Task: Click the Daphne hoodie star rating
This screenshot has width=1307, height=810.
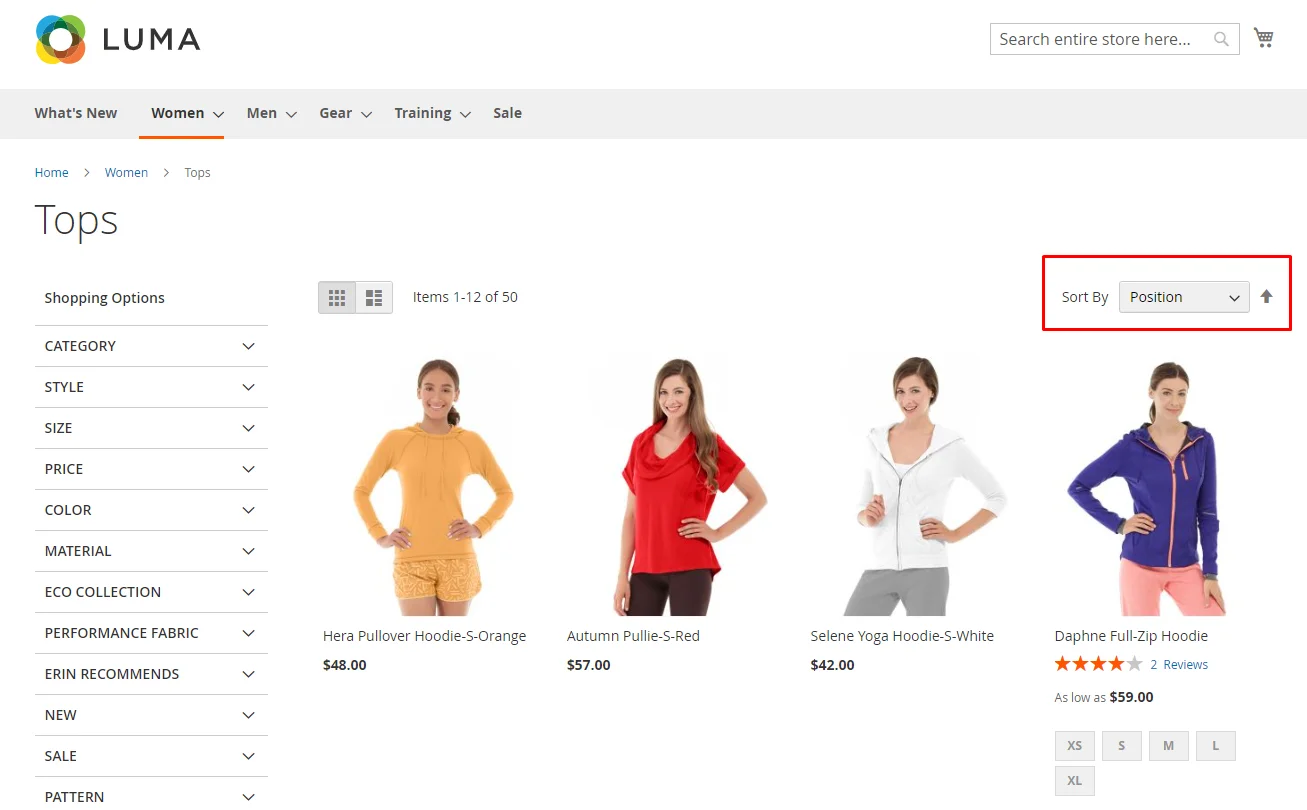Action: point(1097,664)
